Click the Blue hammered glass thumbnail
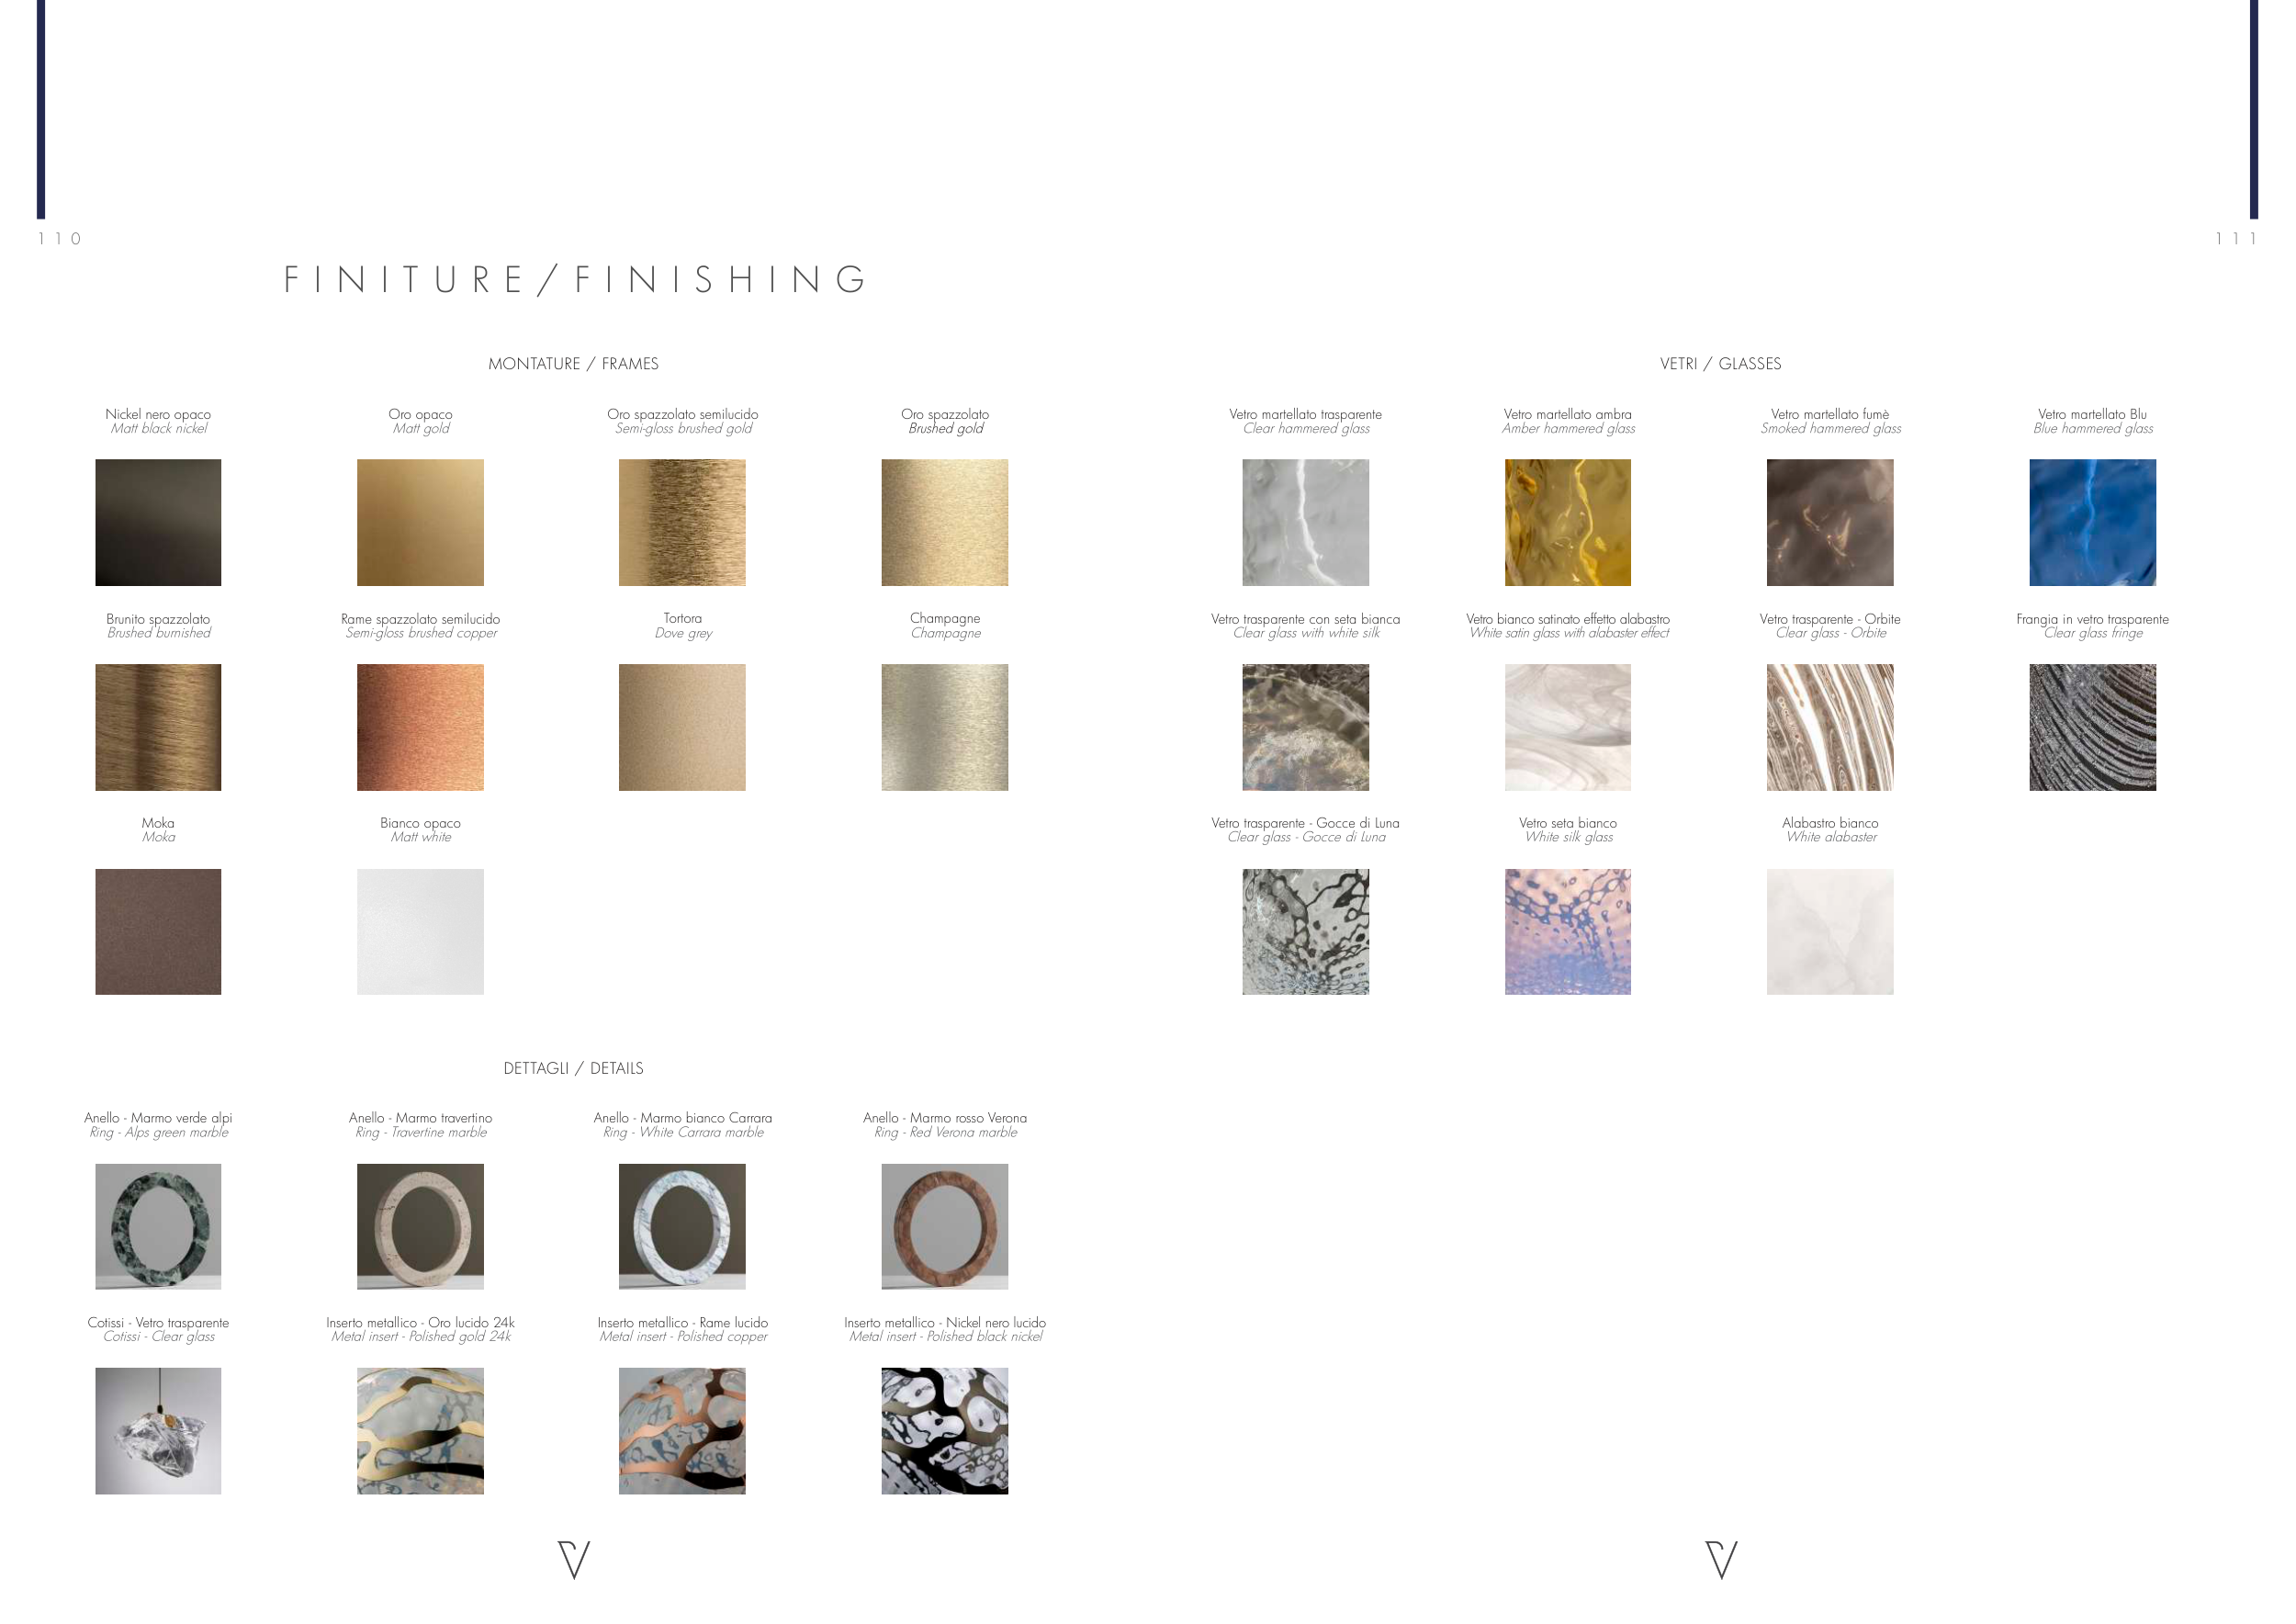Viewport: 2296px width, 1624px height. point(2092,522)
